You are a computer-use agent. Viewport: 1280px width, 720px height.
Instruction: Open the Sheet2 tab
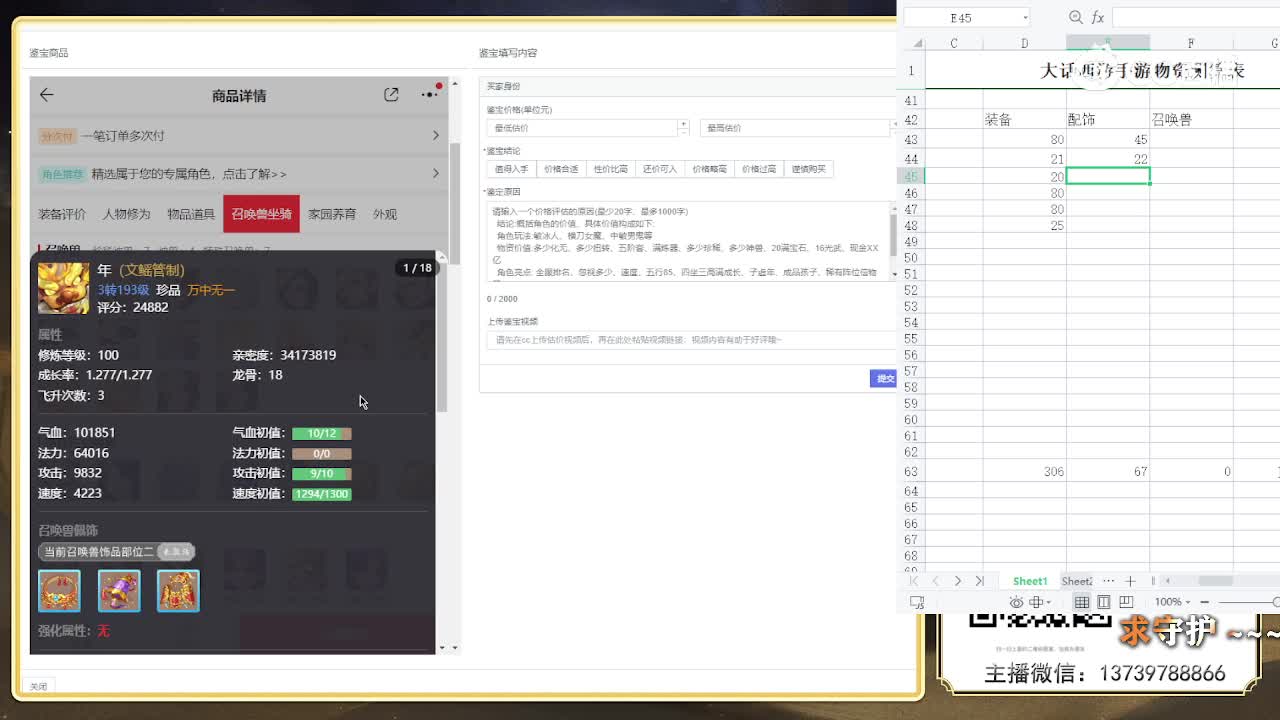coord(1076,581)
